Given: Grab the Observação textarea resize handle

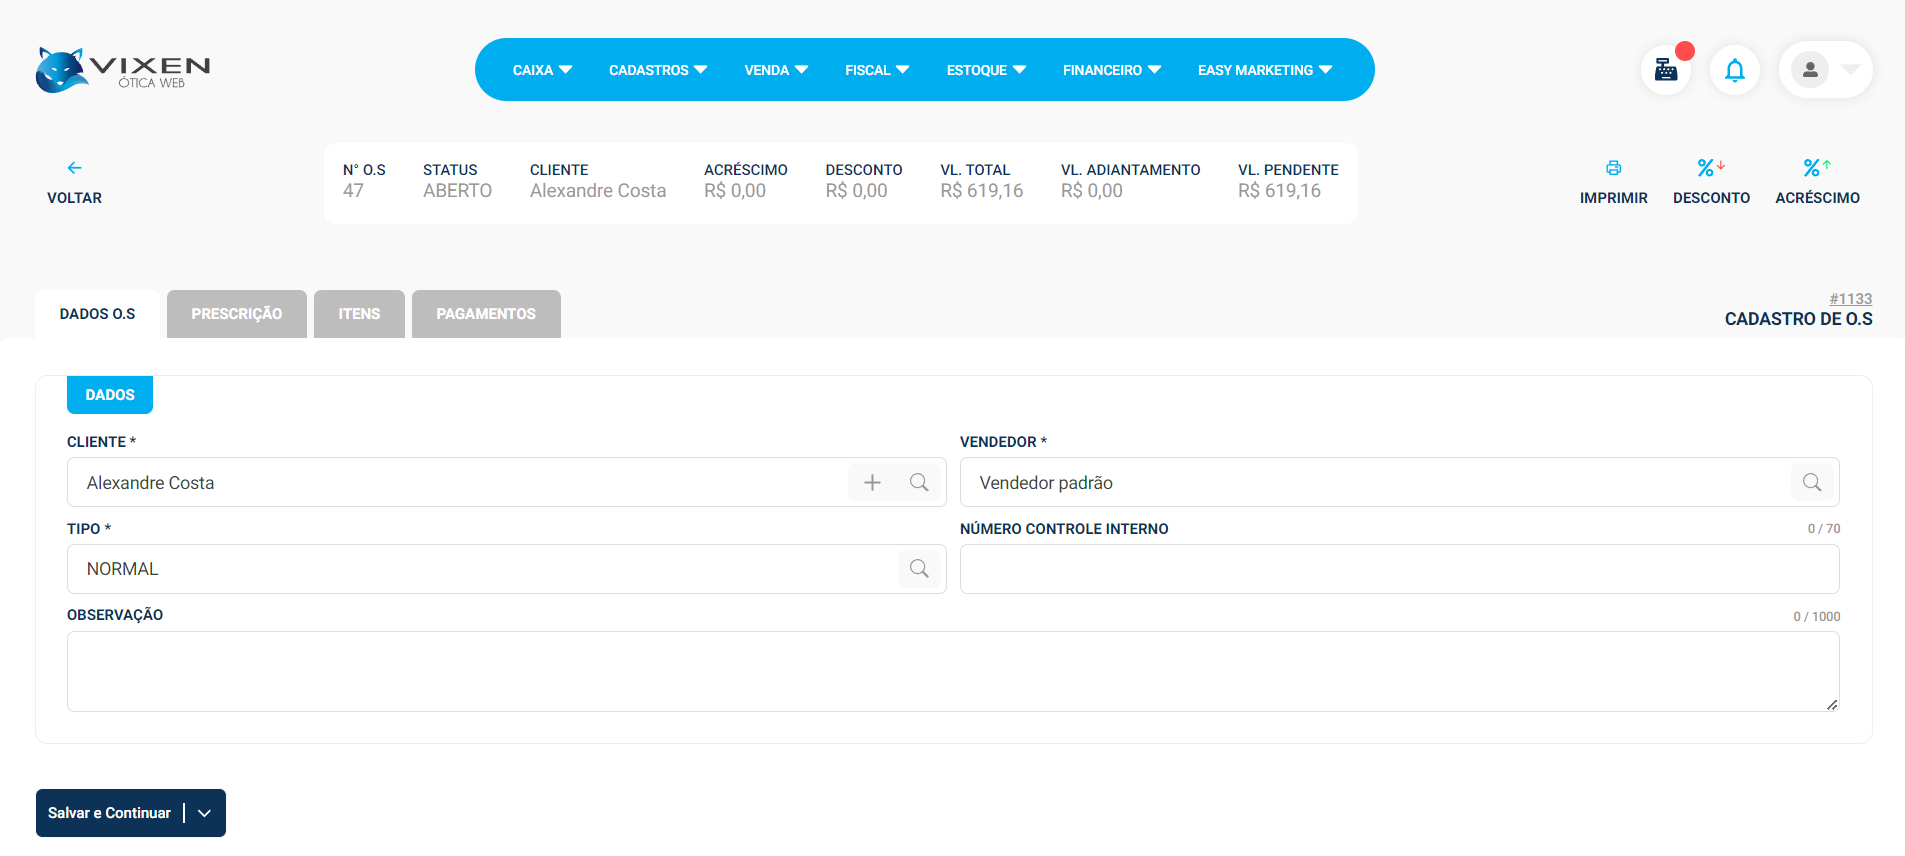Looking at the screenshot, I should (x=1832, y=704).
